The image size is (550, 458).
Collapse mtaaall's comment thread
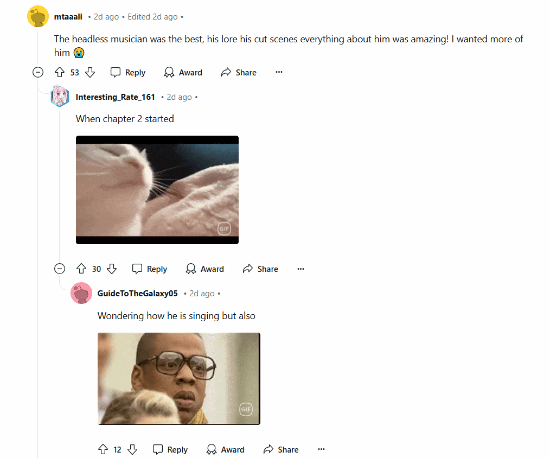click(38, 72)
